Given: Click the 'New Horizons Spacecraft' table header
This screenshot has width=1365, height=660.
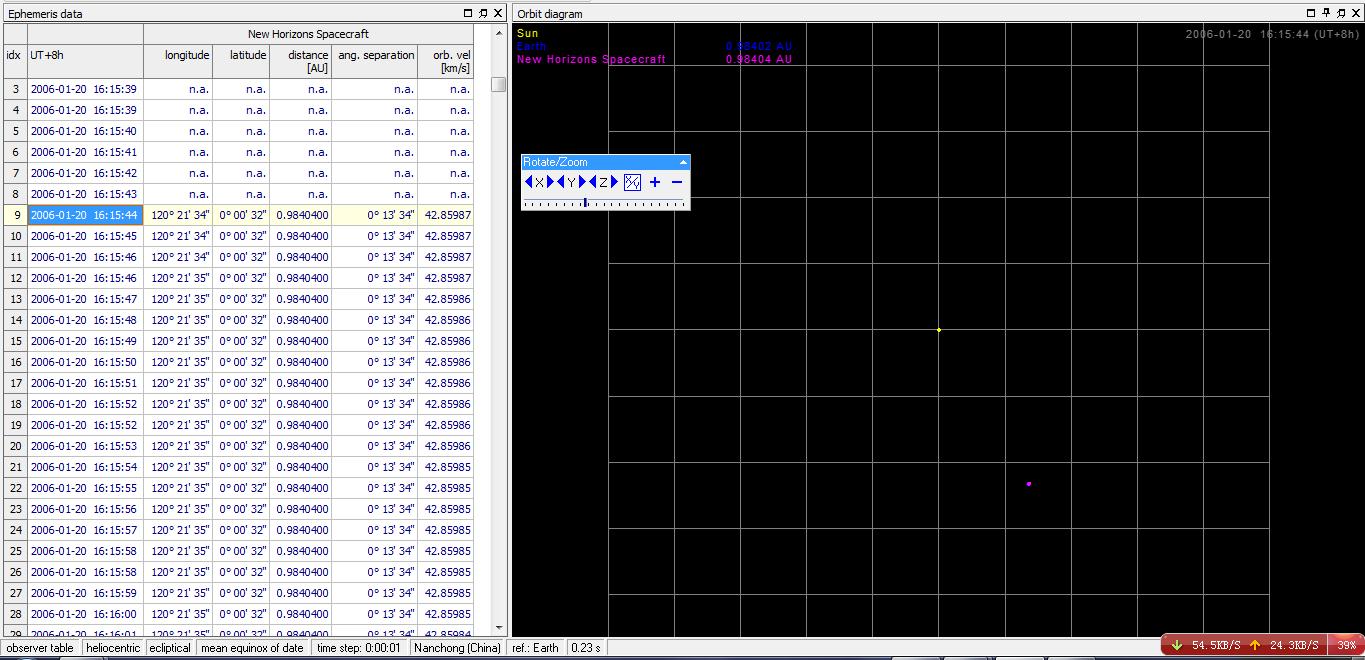Looking at the screenshot, I should (x=309, y=34).
